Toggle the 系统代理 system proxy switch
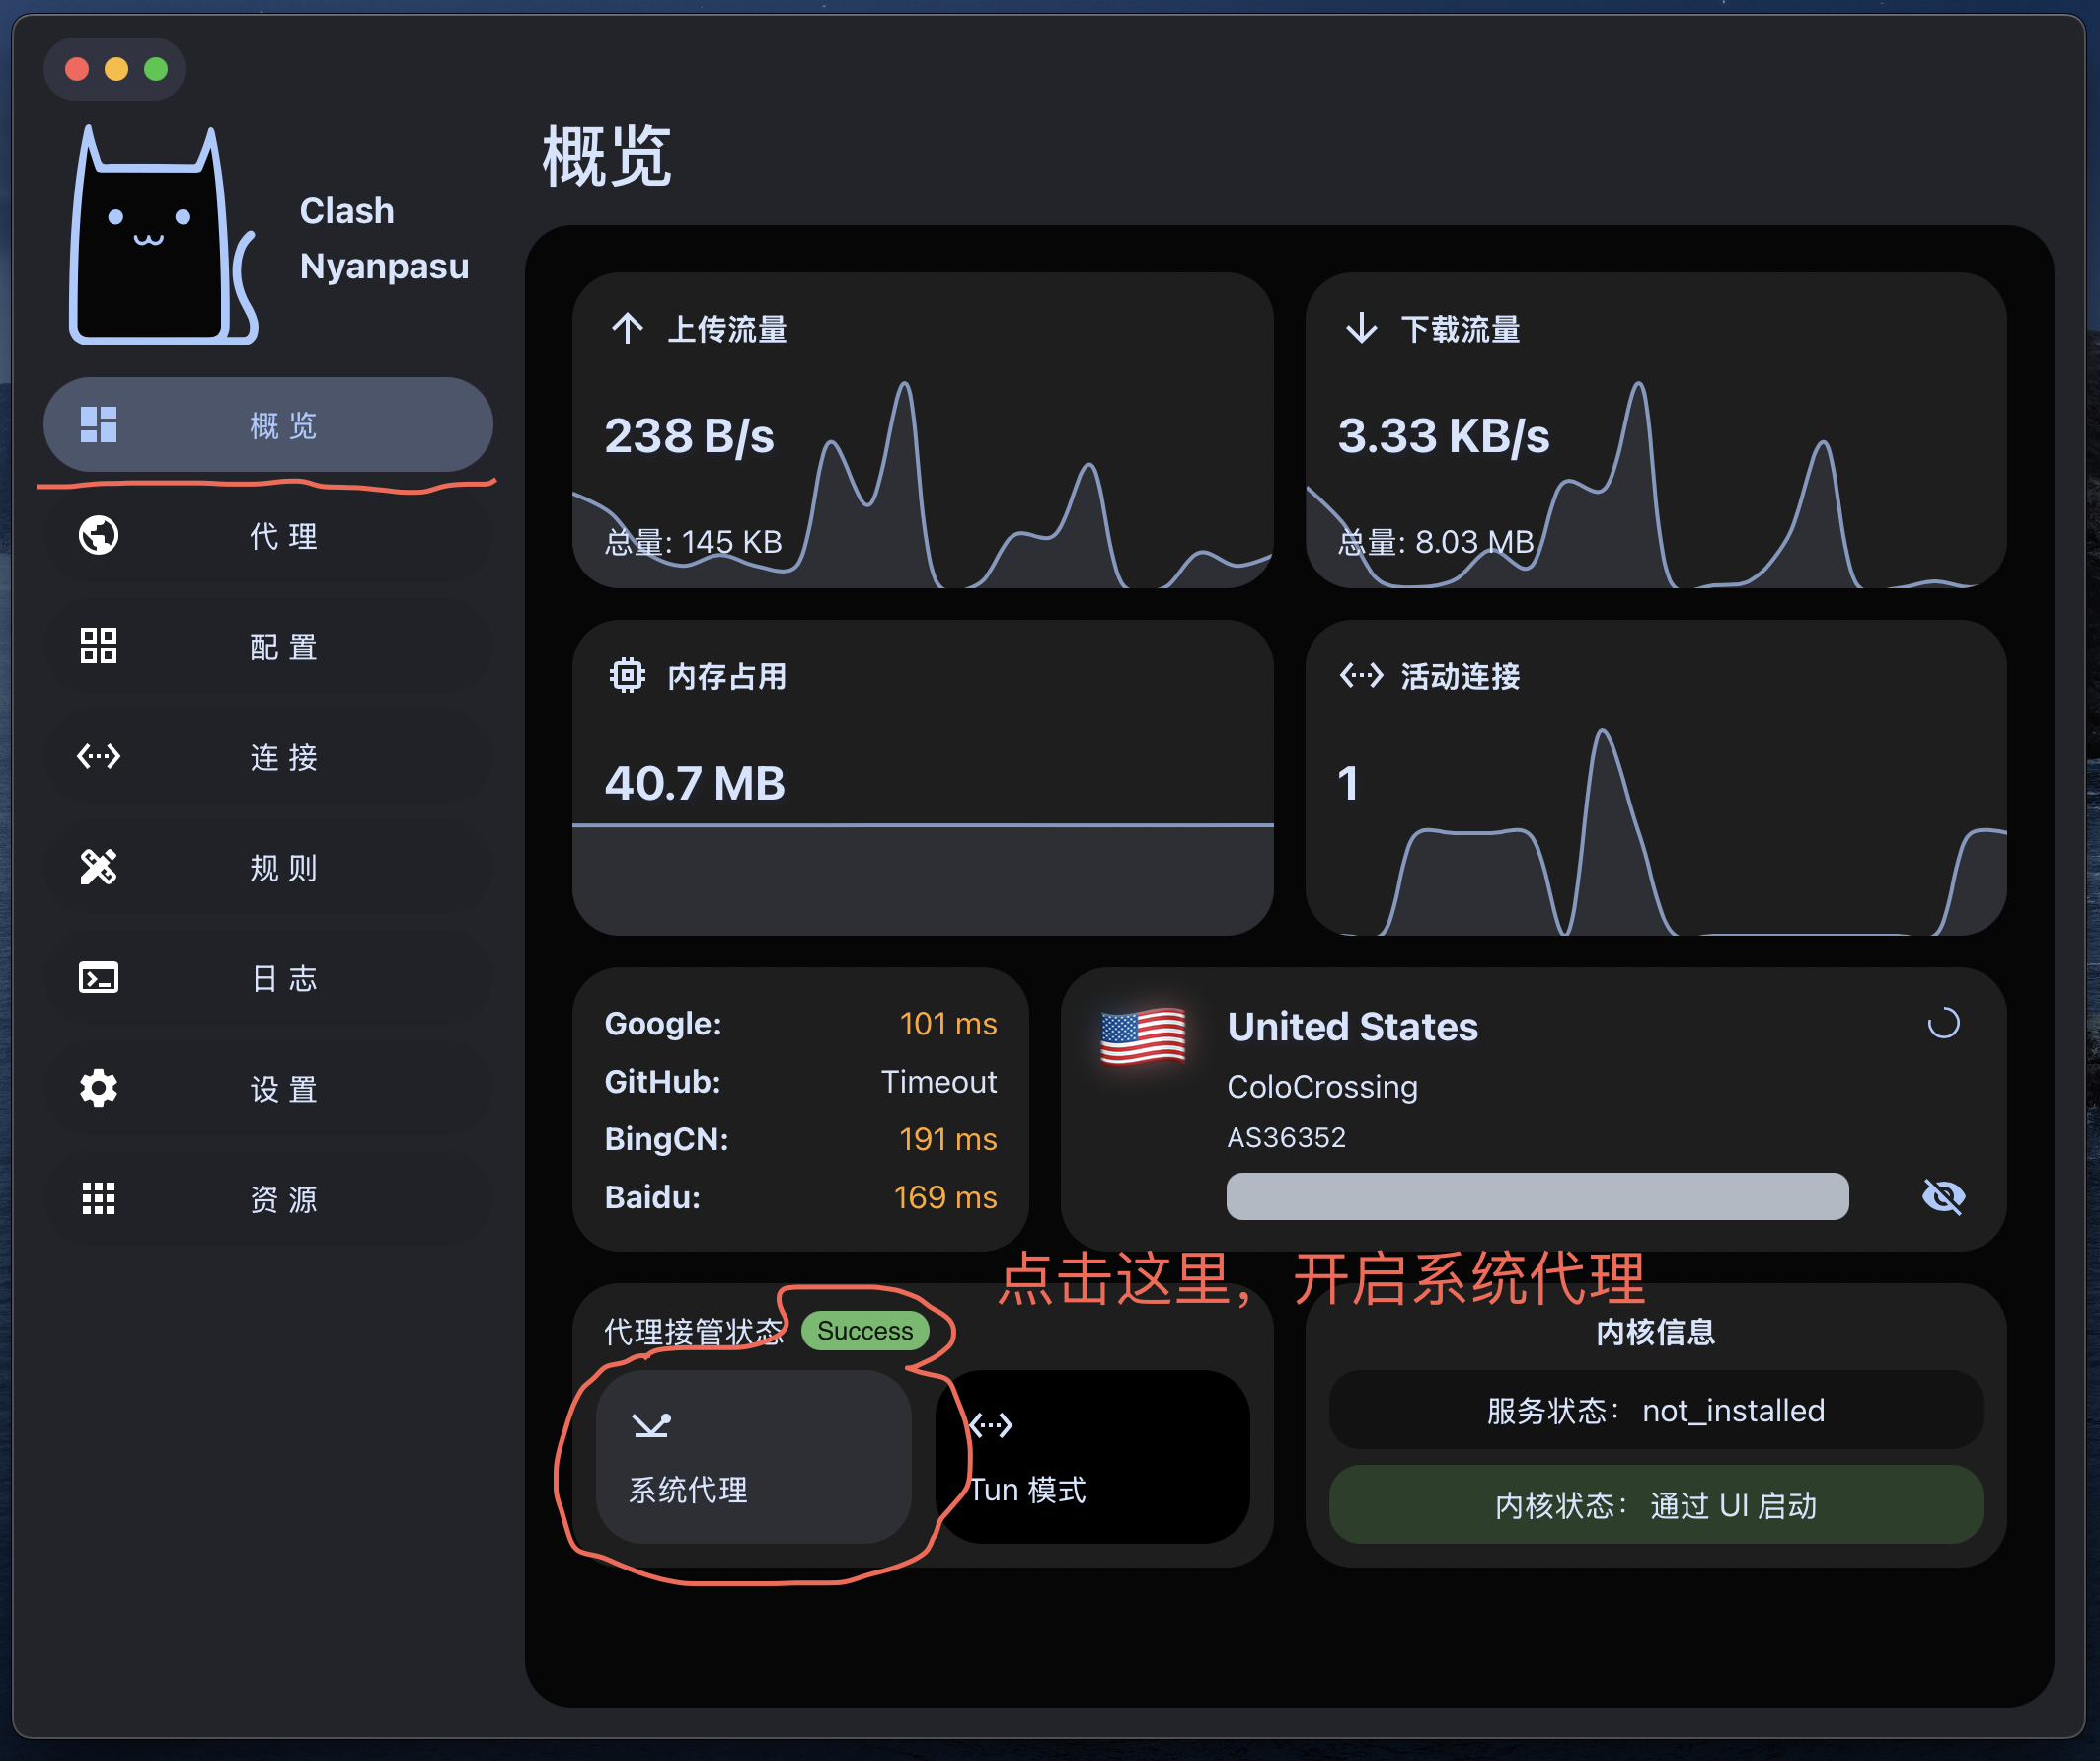The width and height of the screenshot is (2100, 1761). pyautogui.click(x=753, y=1457)
